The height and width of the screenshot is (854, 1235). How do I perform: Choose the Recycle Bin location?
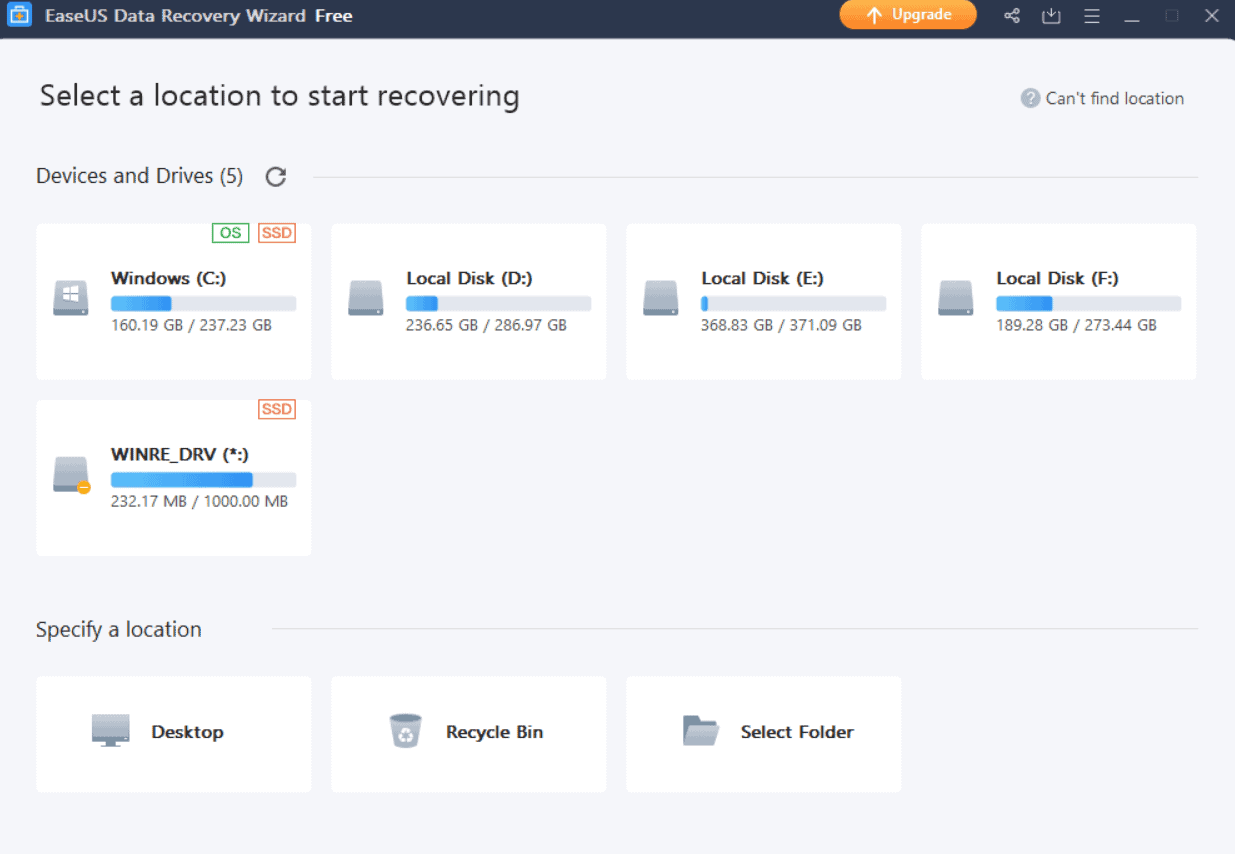(x=468, y=734)
